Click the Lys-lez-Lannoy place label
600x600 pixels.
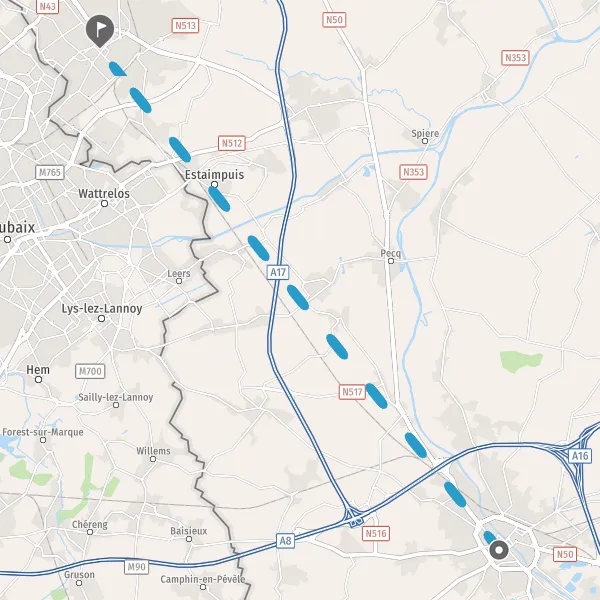click(102, 308)
